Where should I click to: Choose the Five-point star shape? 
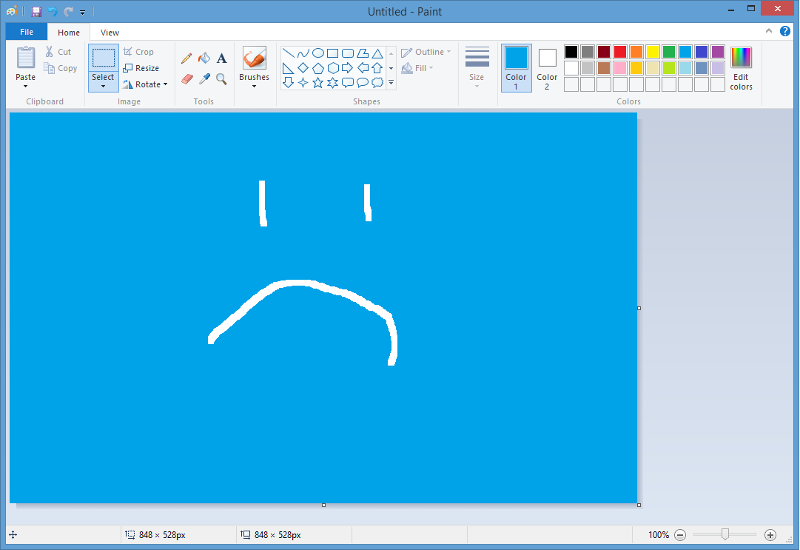[318, 82]
